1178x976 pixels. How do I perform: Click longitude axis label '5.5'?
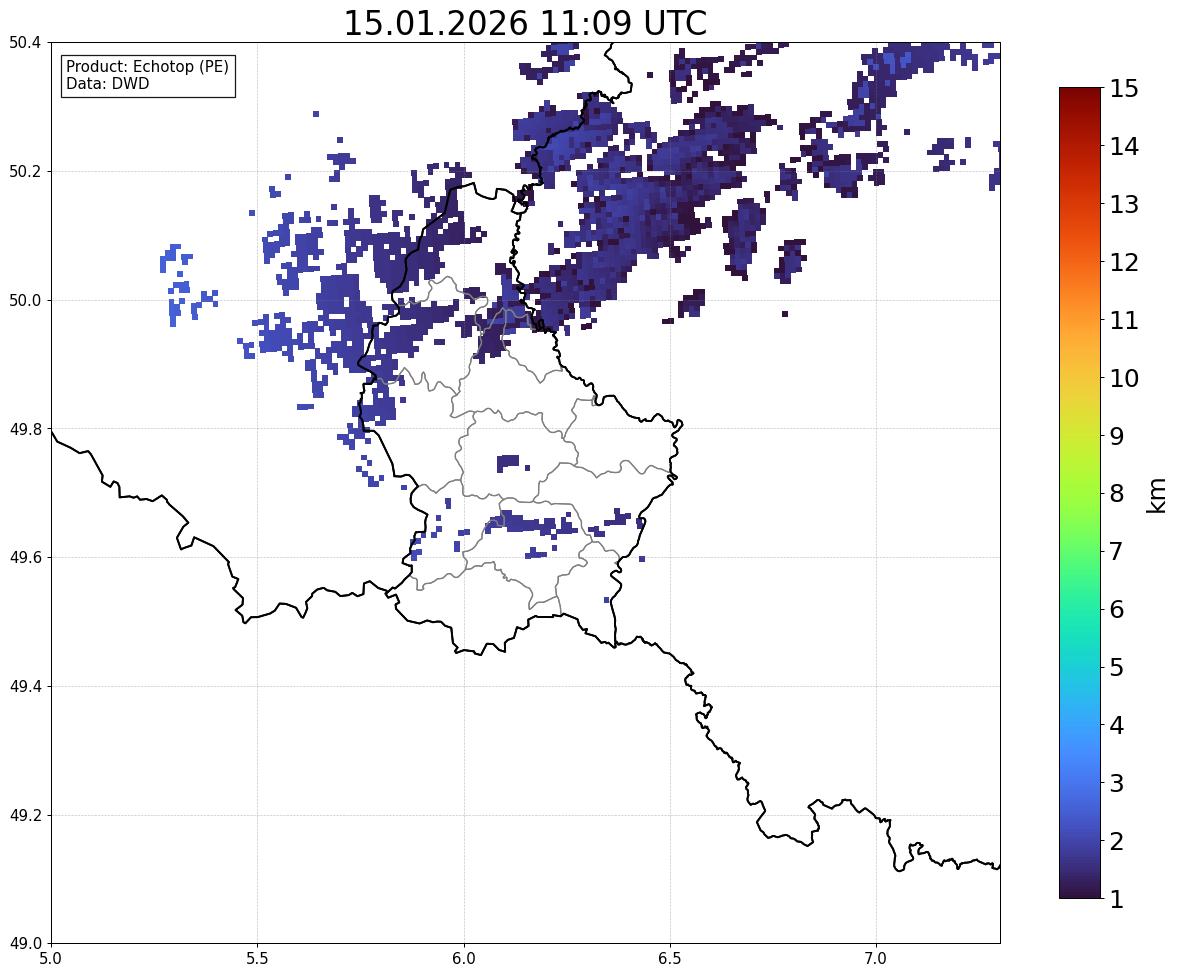[x=257, y=959]
